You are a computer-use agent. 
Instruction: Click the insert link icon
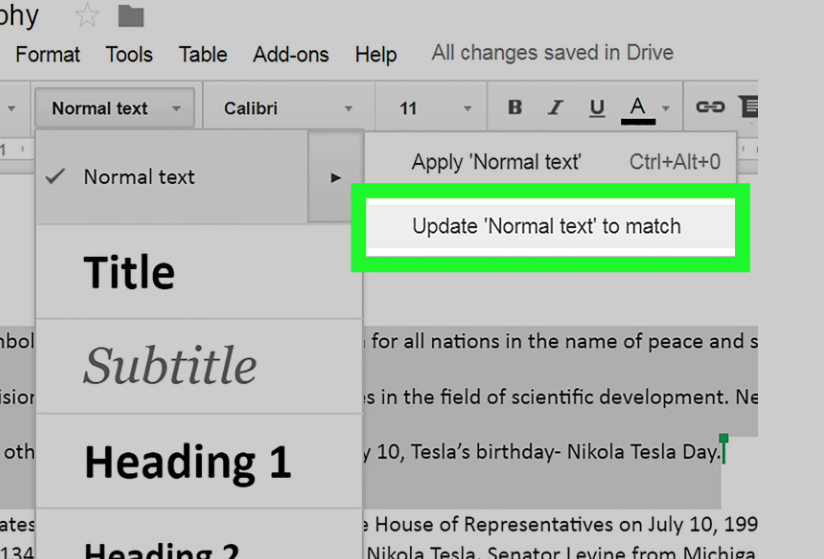(710, 108)
